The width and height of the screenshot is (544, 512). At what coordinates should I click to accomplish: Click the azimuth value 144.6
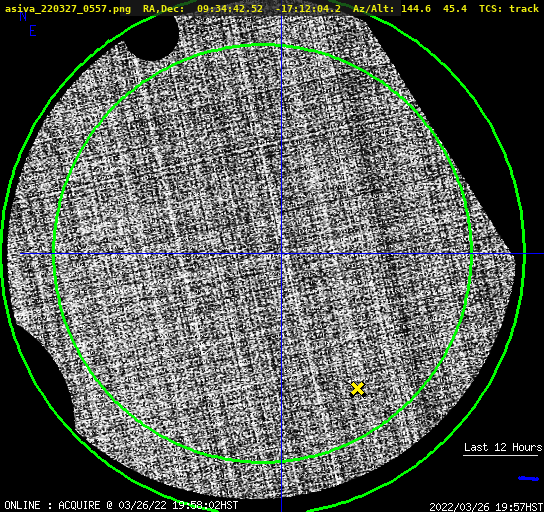coord(416,8)
